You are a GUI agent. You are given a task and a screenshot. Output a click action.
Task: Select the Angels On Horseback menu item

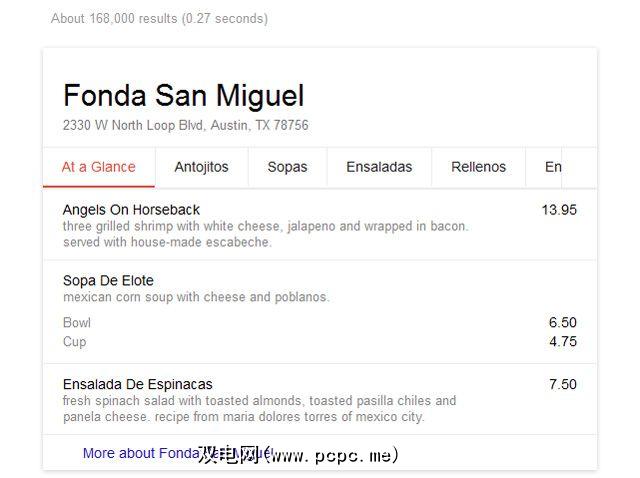coord(131,210)
